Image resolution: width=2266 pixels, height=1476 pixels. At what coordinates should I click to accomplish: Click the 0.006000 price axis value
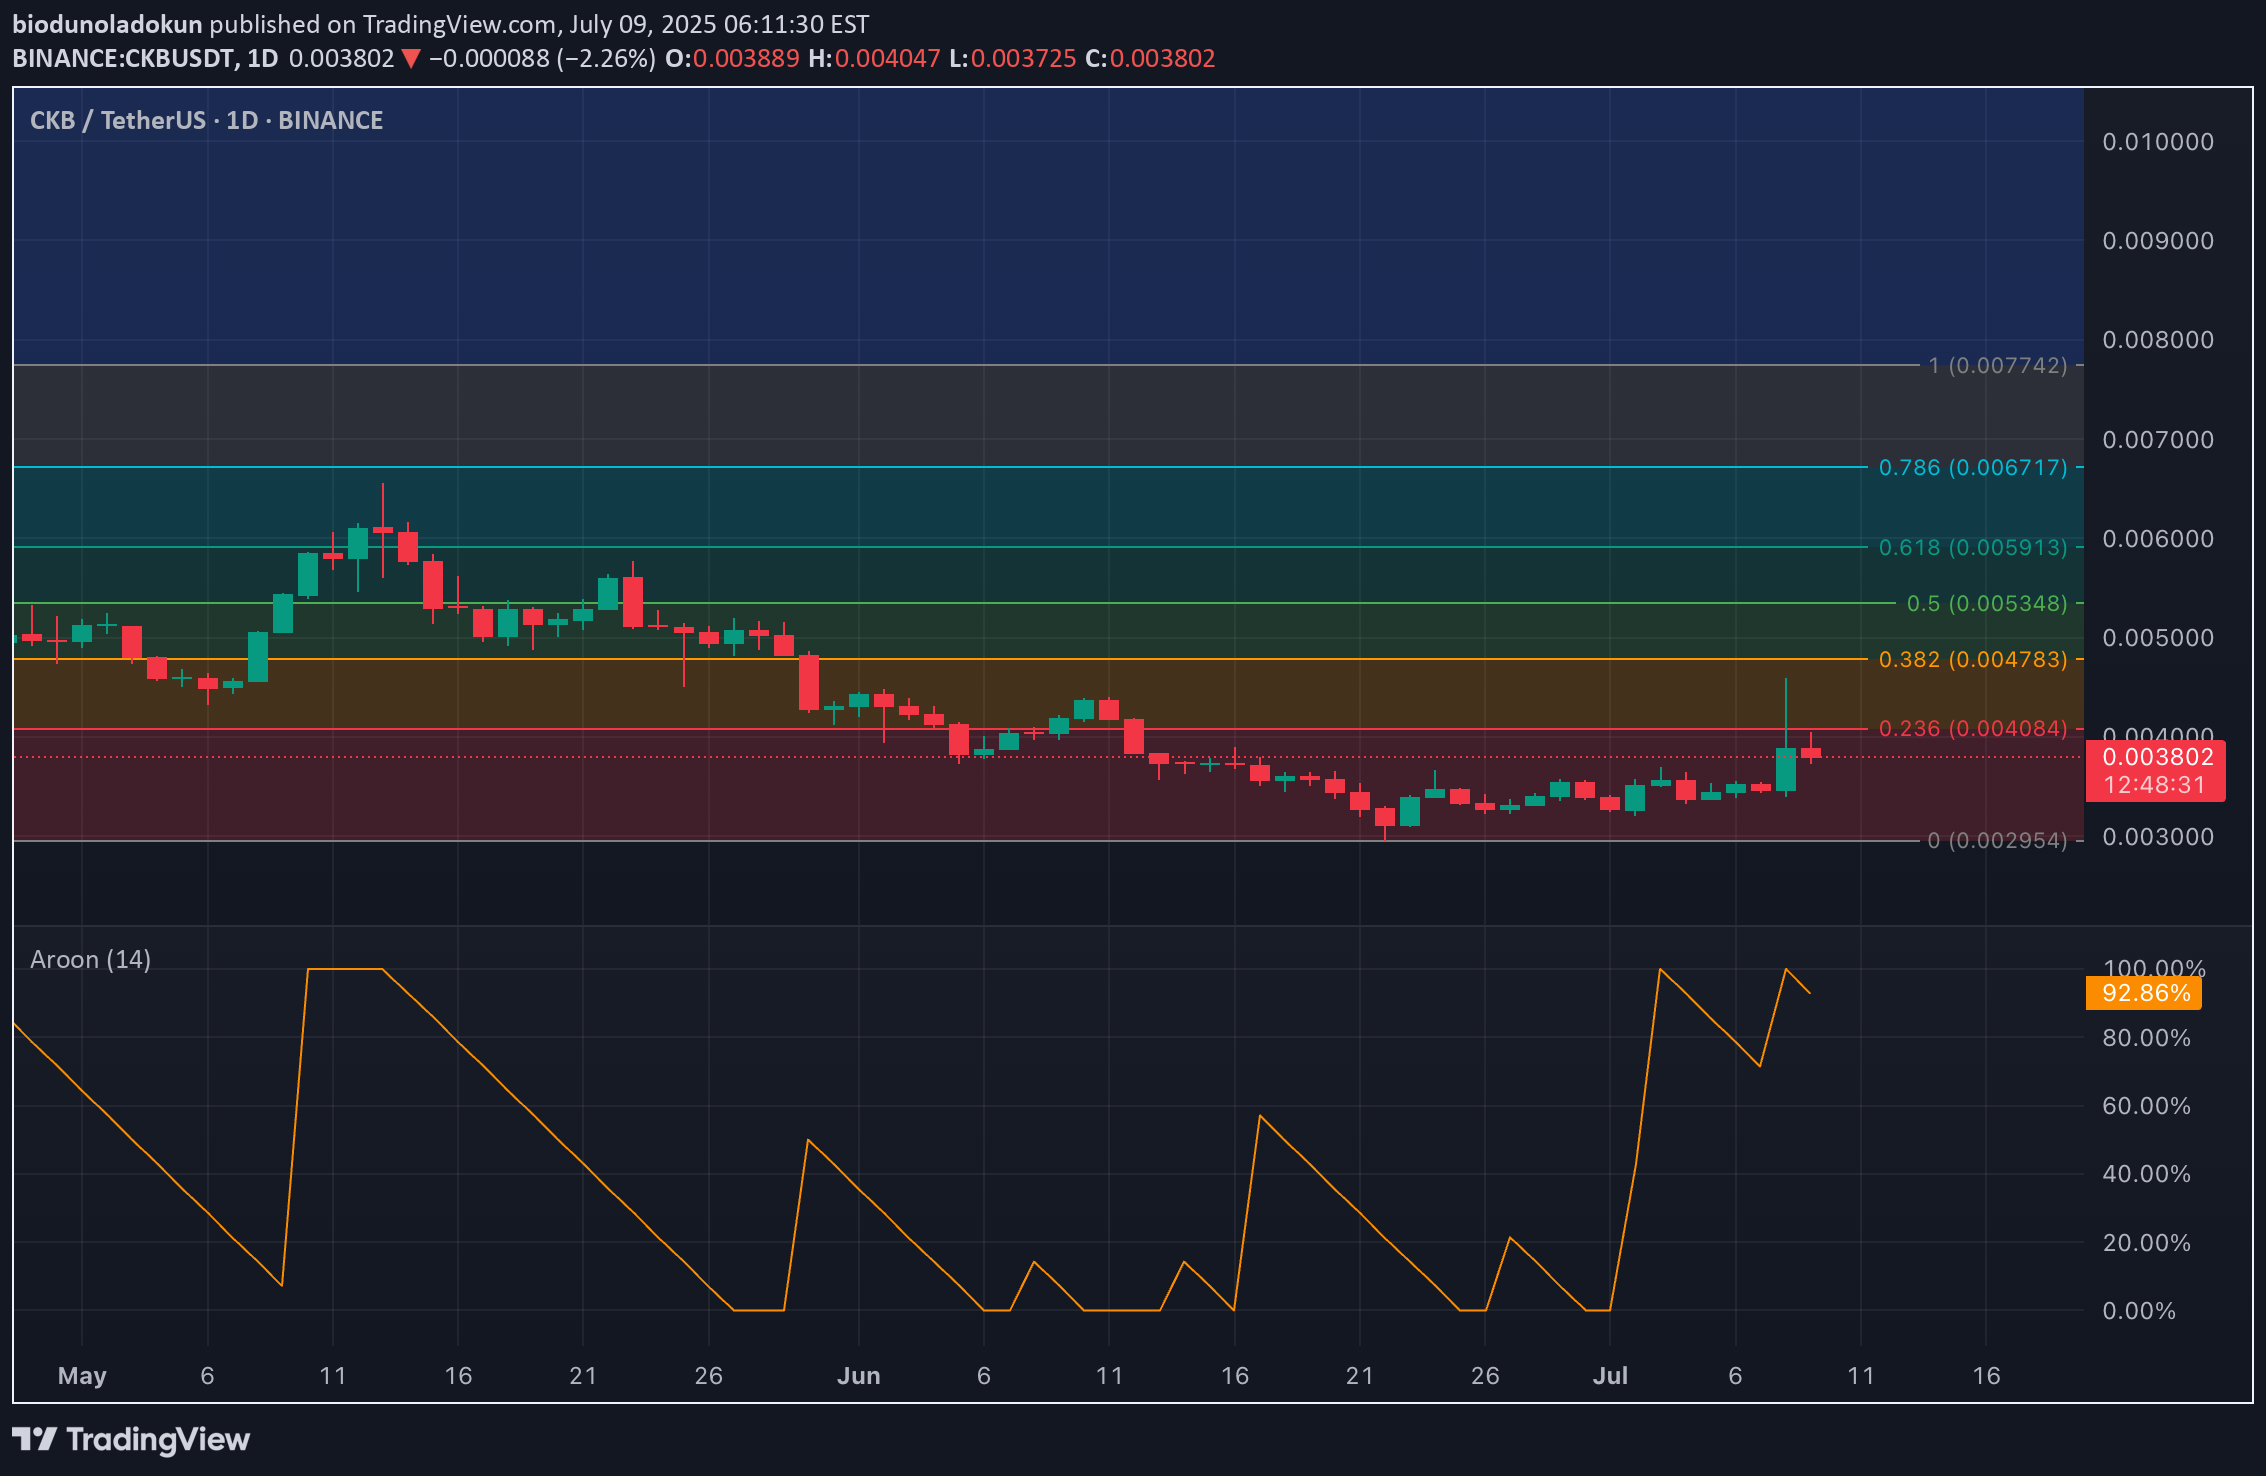(2158, 539)
